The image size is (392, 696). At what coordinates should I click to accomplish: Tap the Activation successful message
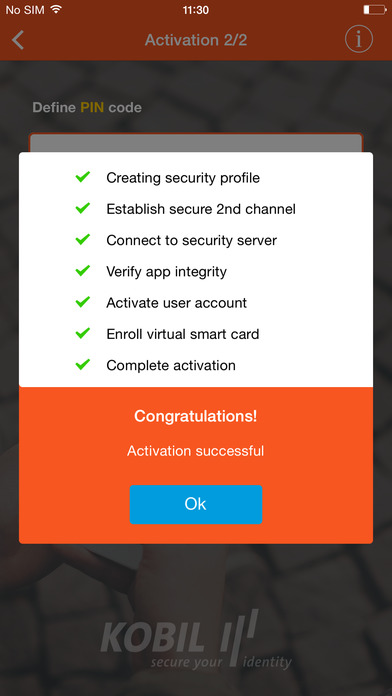tap(196, 451)
